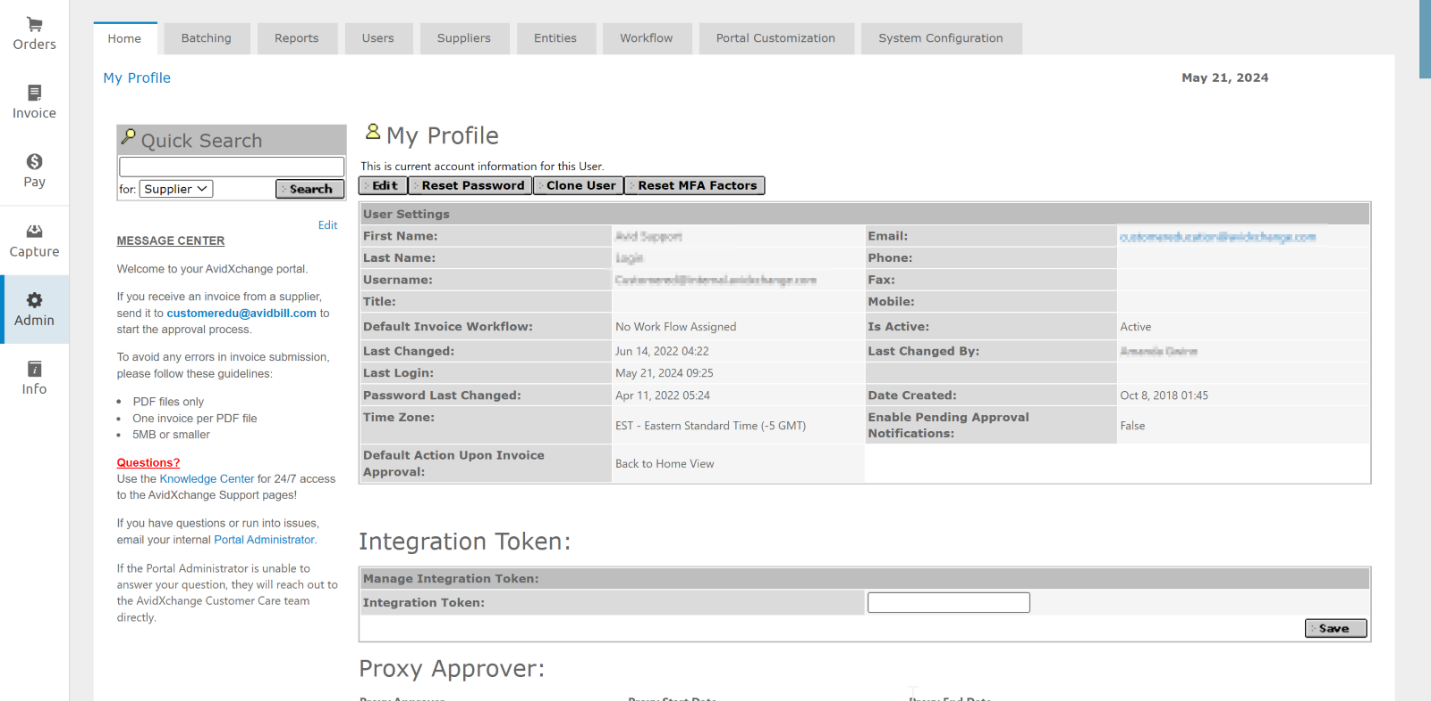Open the System Configuration tab
1431x701 pixels.
[940, 38]
